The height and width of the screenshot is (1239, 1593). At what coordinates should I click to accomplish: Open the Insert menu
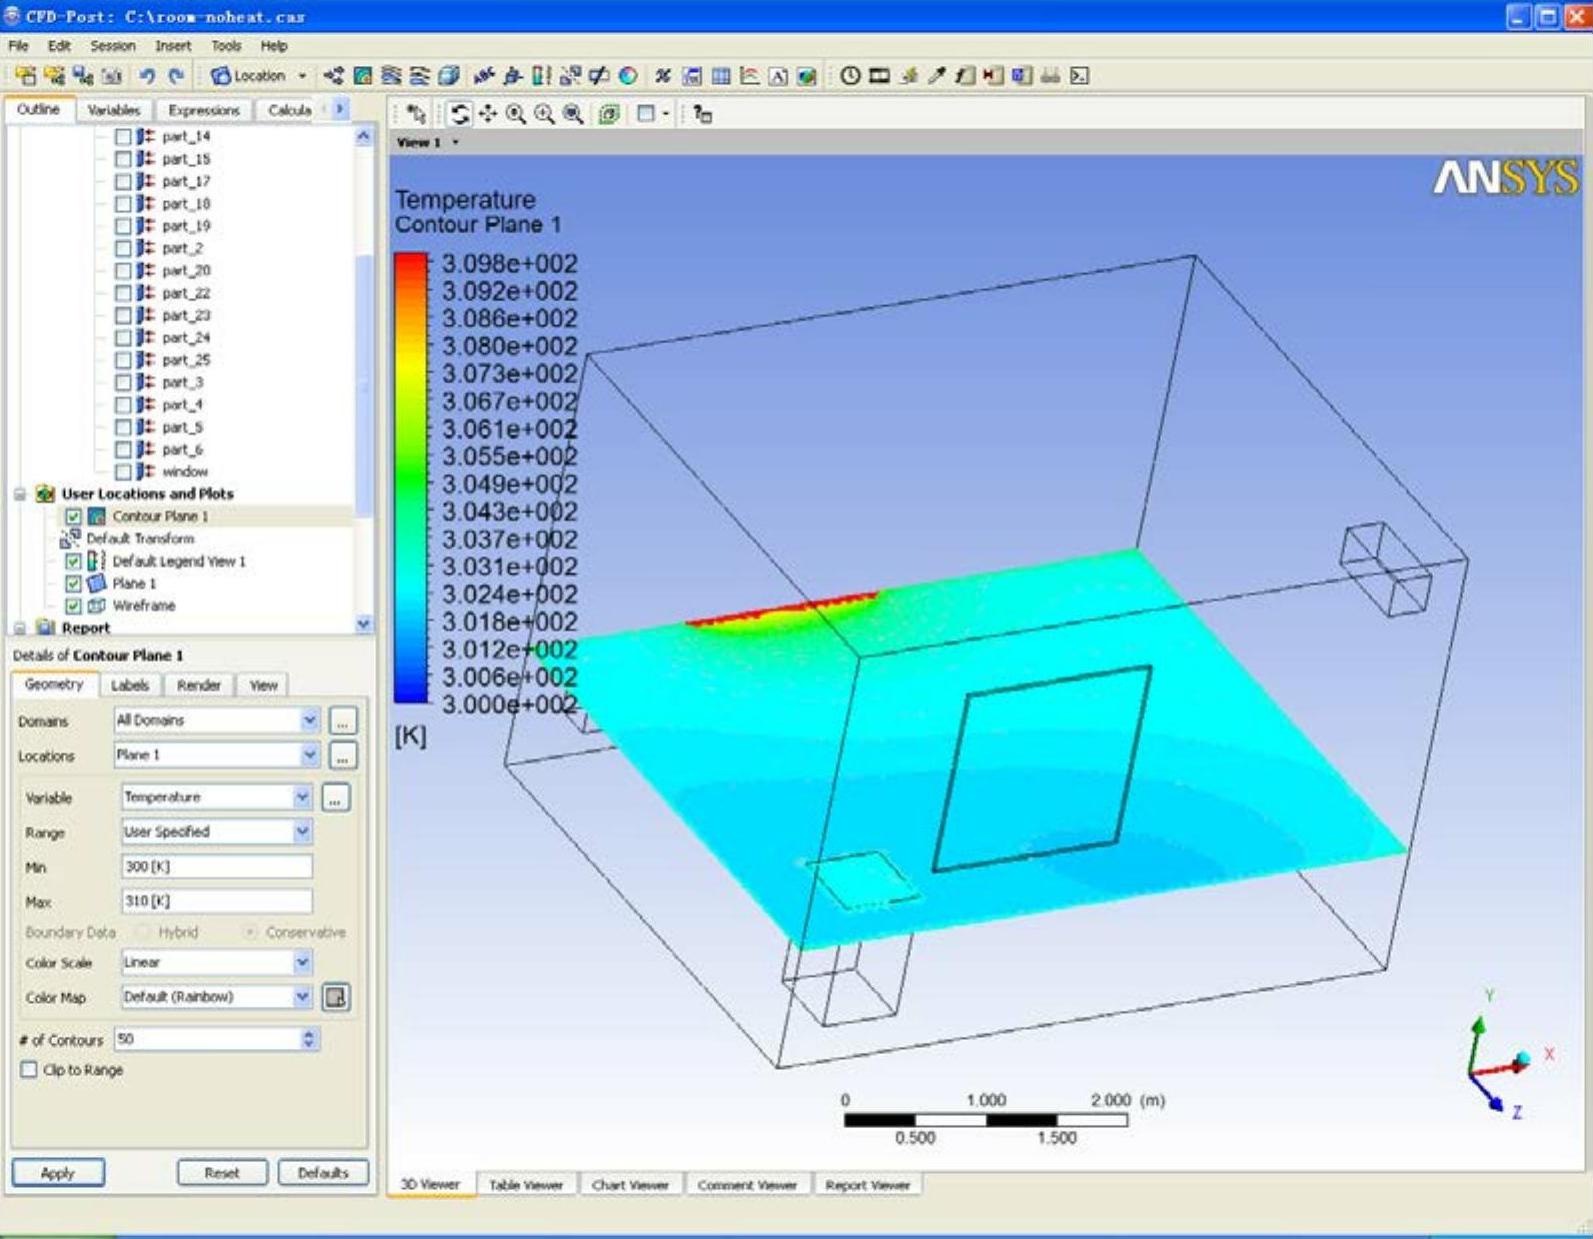pyautogui.click(x=172, y=46)
